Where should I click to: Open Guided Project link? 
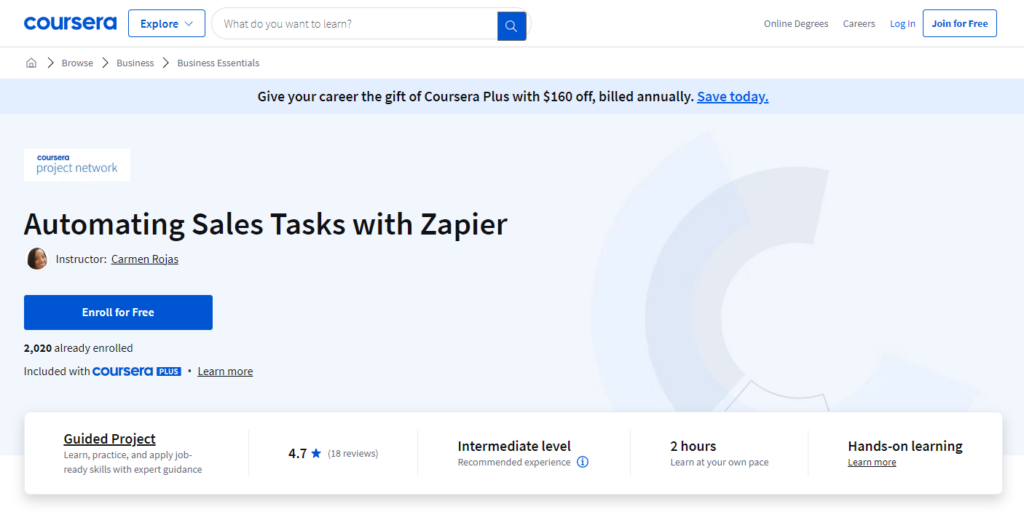(110, 439)
